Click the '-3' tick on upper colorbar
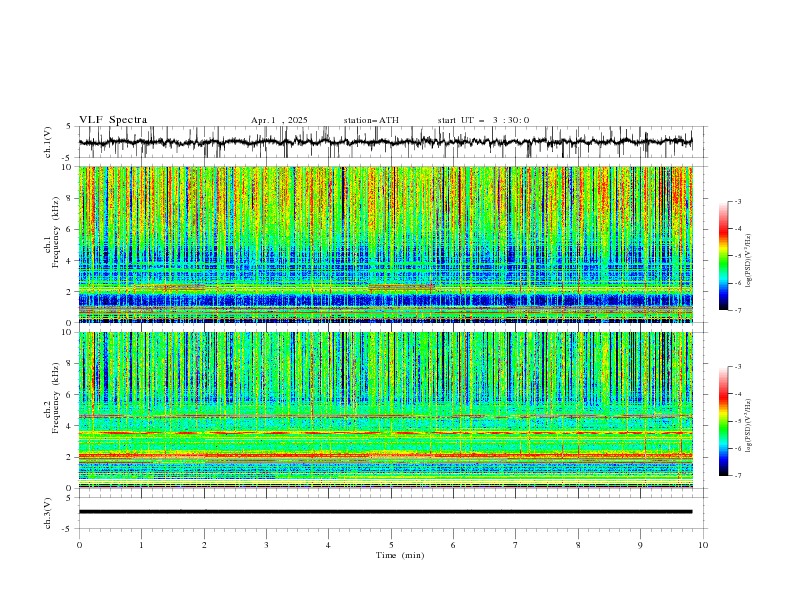The height and width of the screenshot is (612, 792). point(737,201)
